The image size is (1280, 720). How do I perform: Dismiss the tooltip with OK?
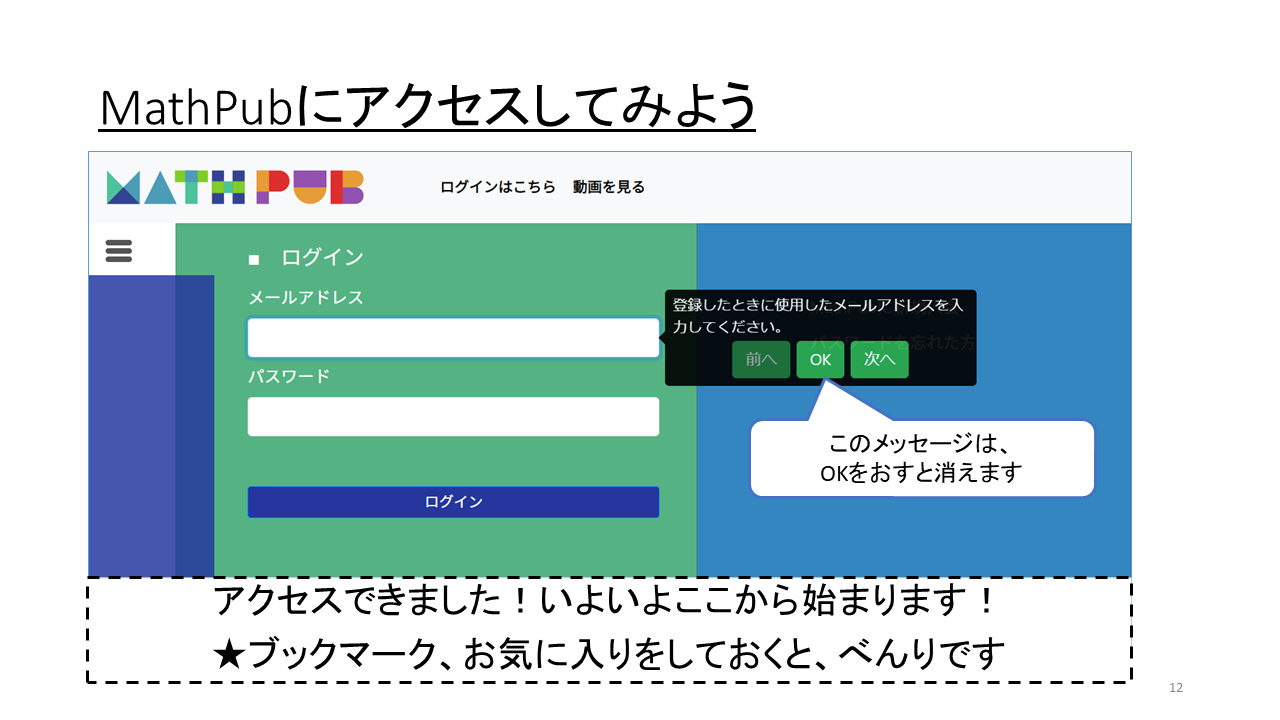click(x=820, y=360)
